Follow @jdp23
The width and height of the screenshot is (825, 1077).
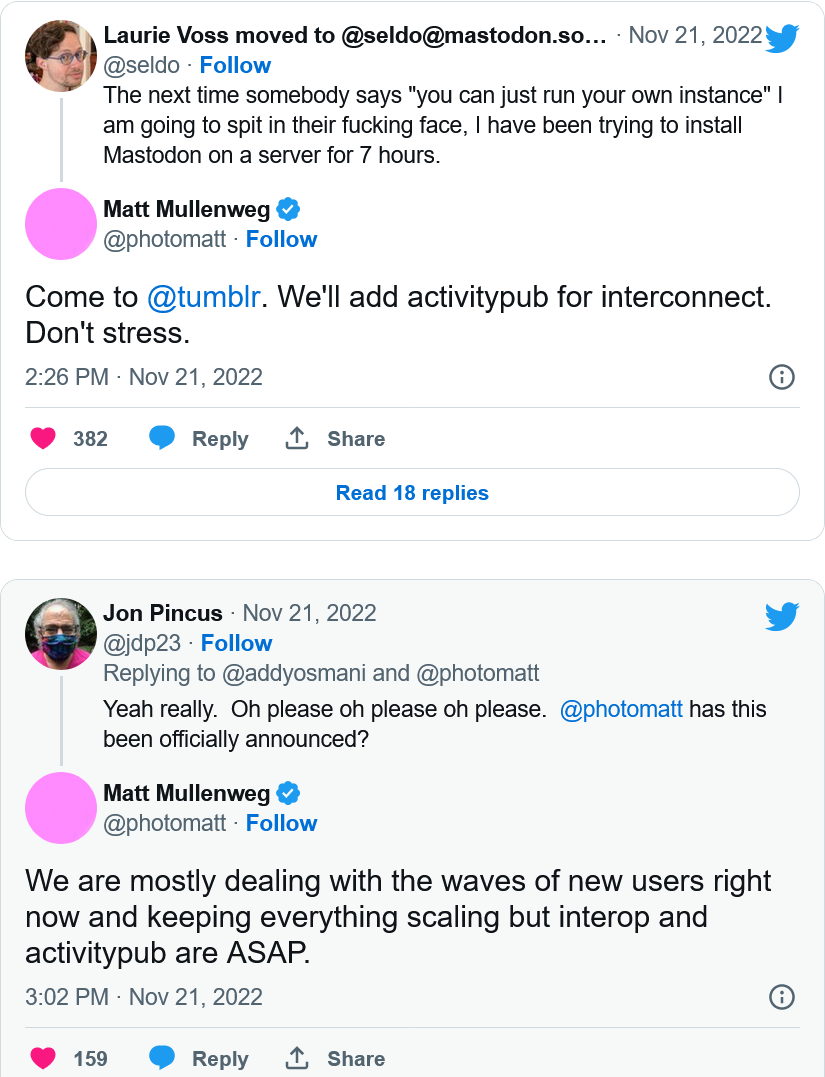tap(236, 644)
